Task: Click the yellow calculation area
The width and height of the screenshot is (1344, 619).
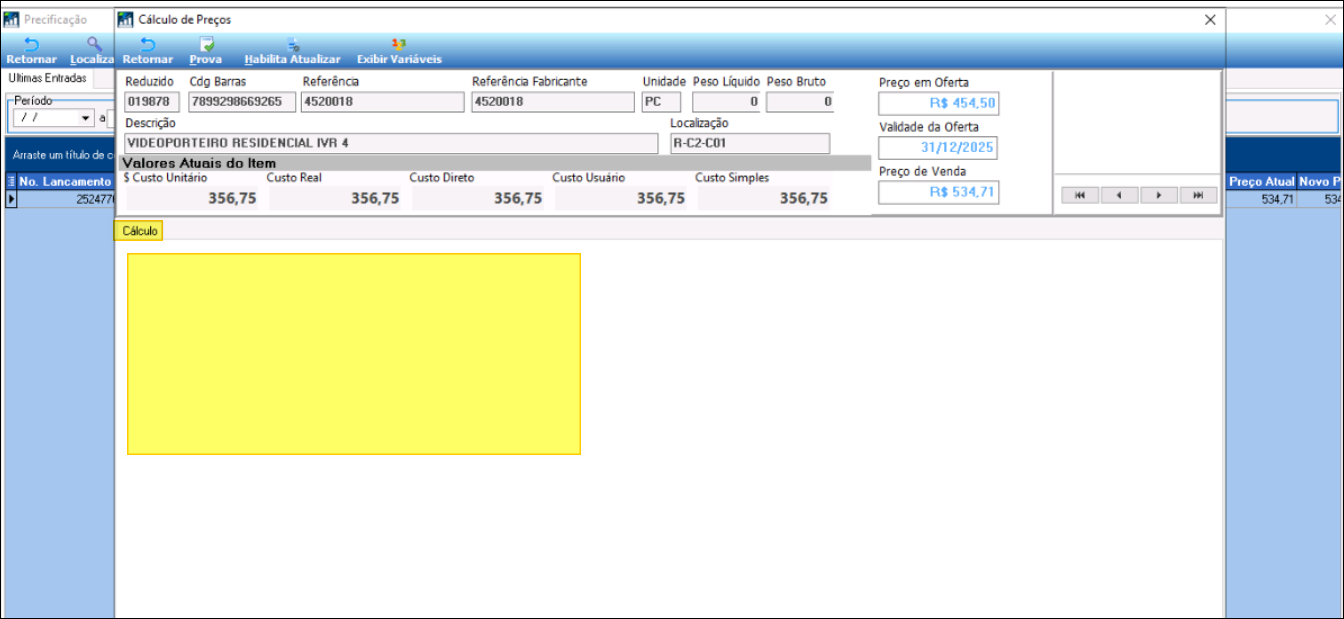Action: 354,354
